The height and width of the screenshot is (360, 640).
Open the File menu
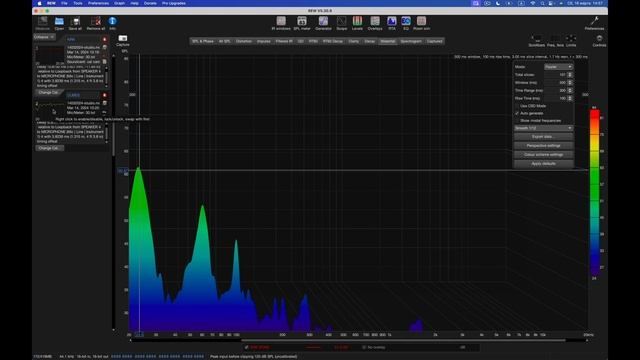coord(64,3)
